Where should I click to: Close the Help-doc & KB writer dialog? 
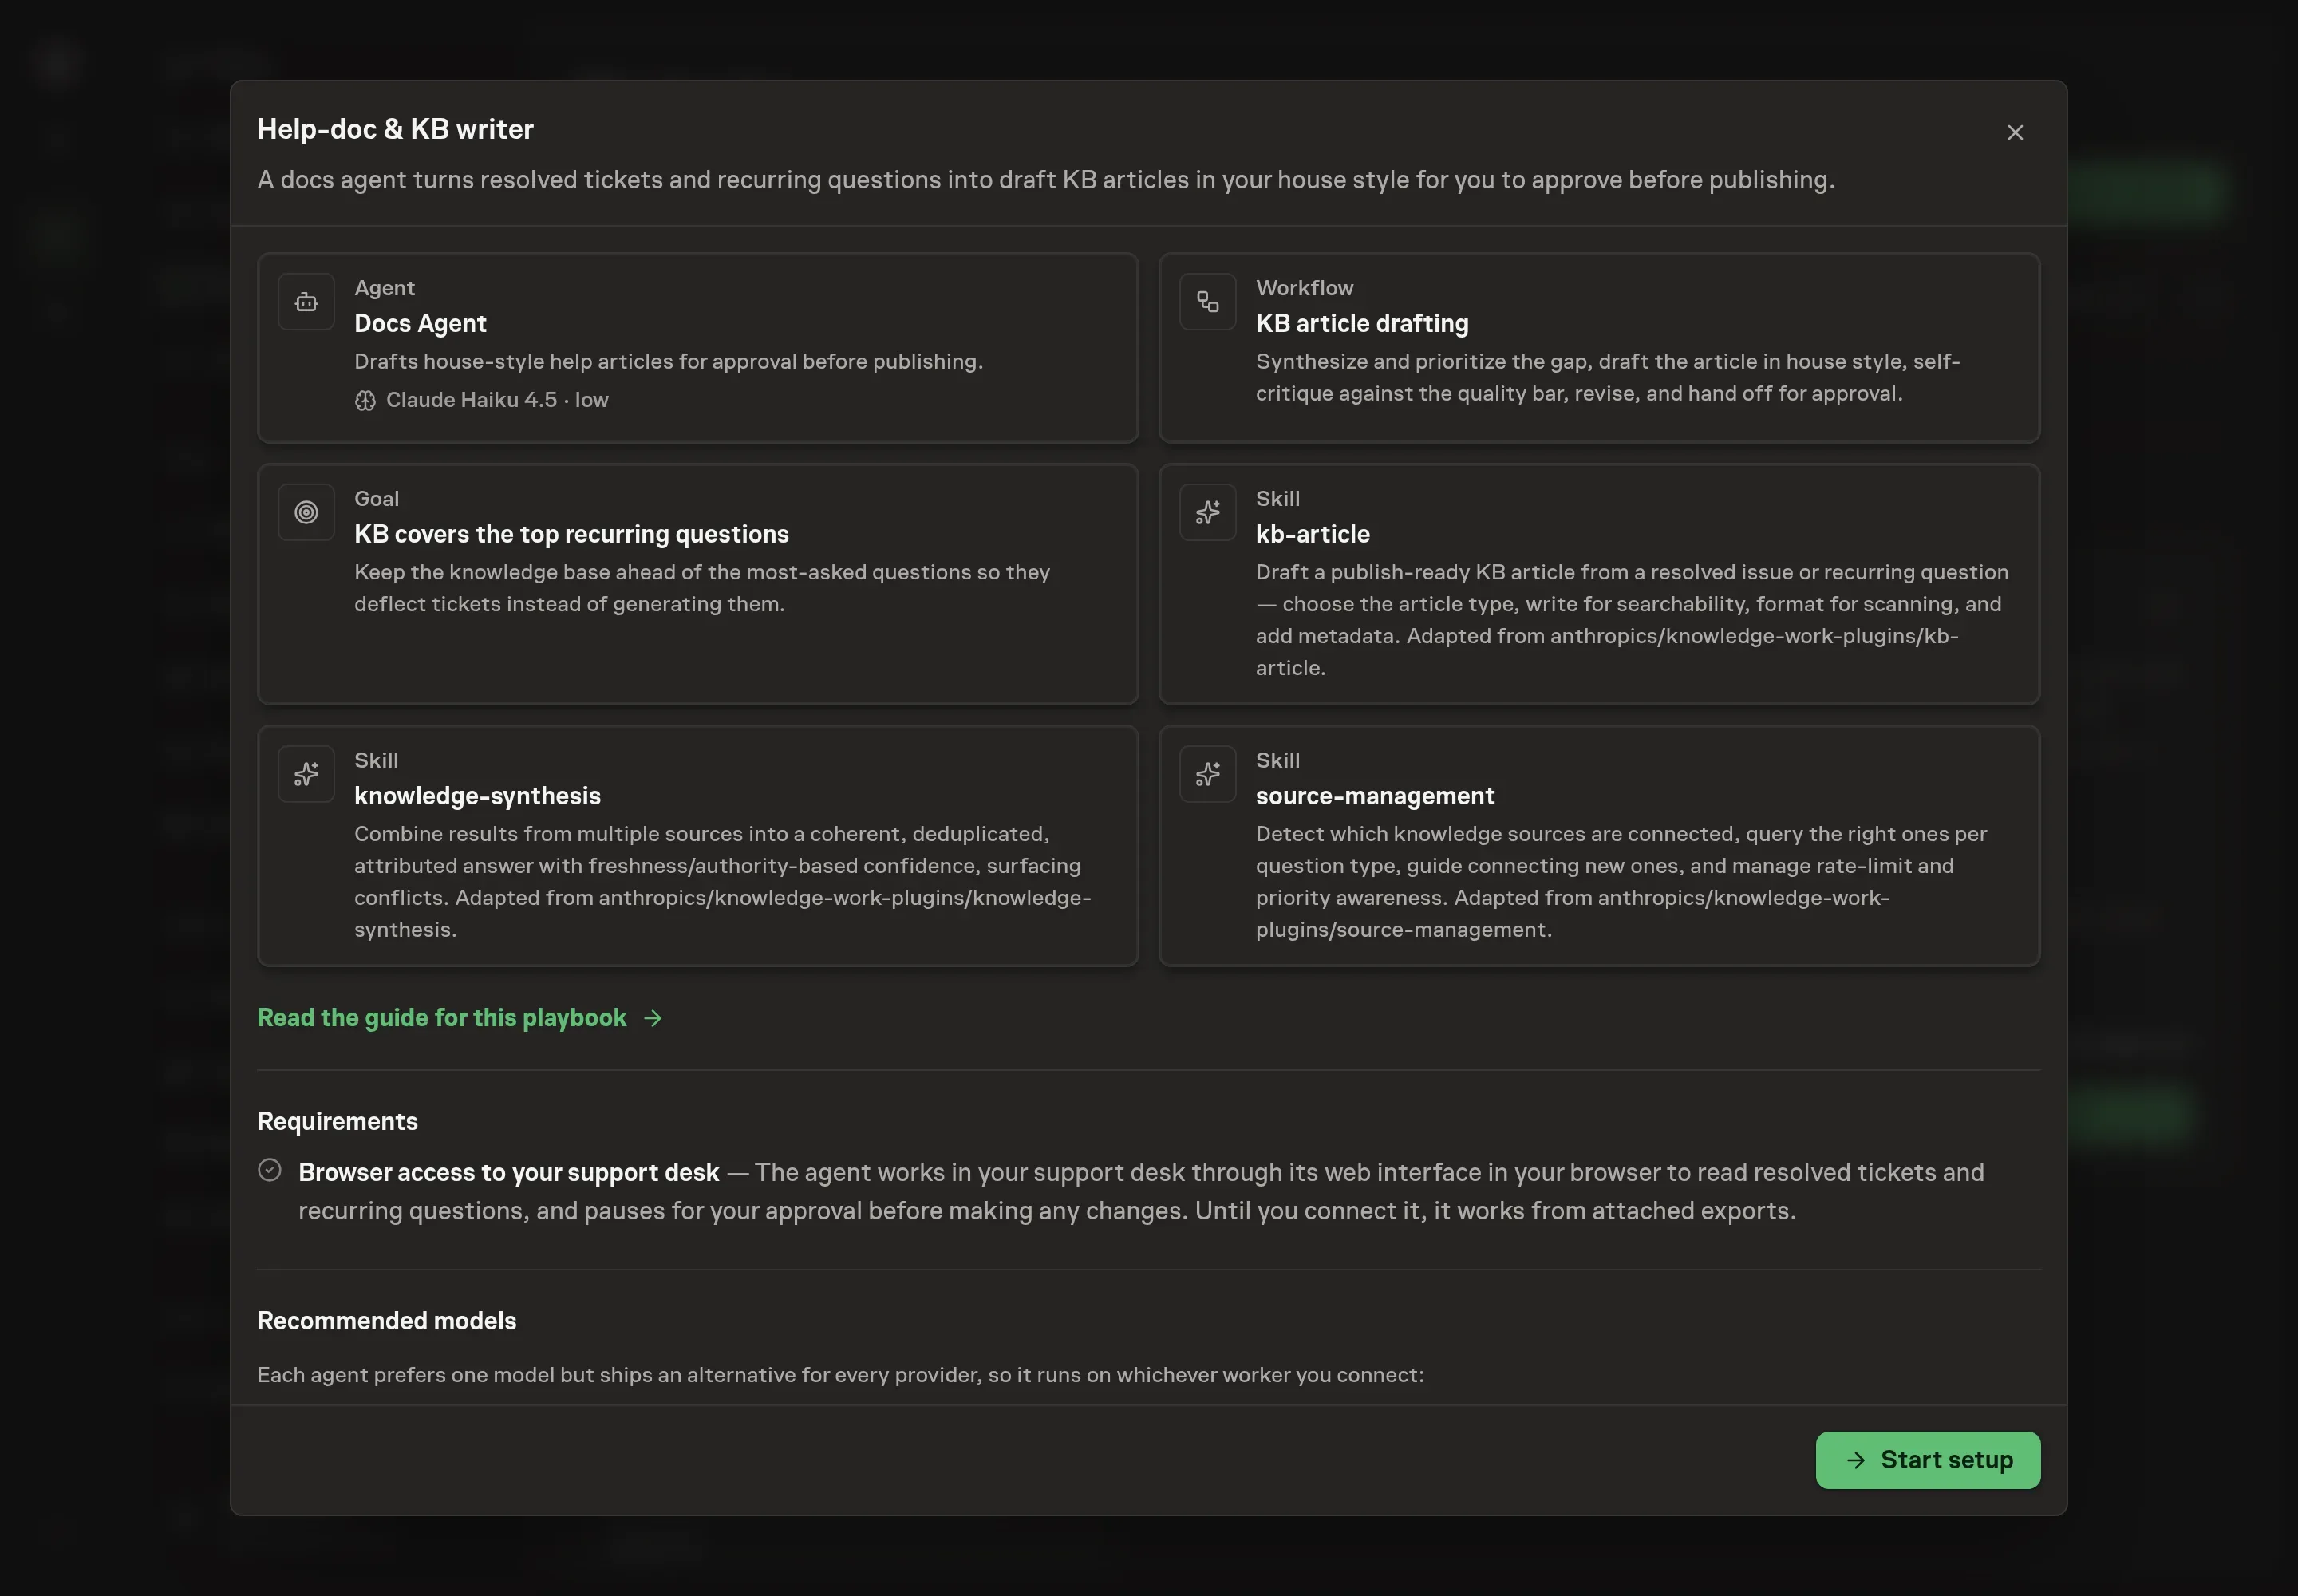2015,133
